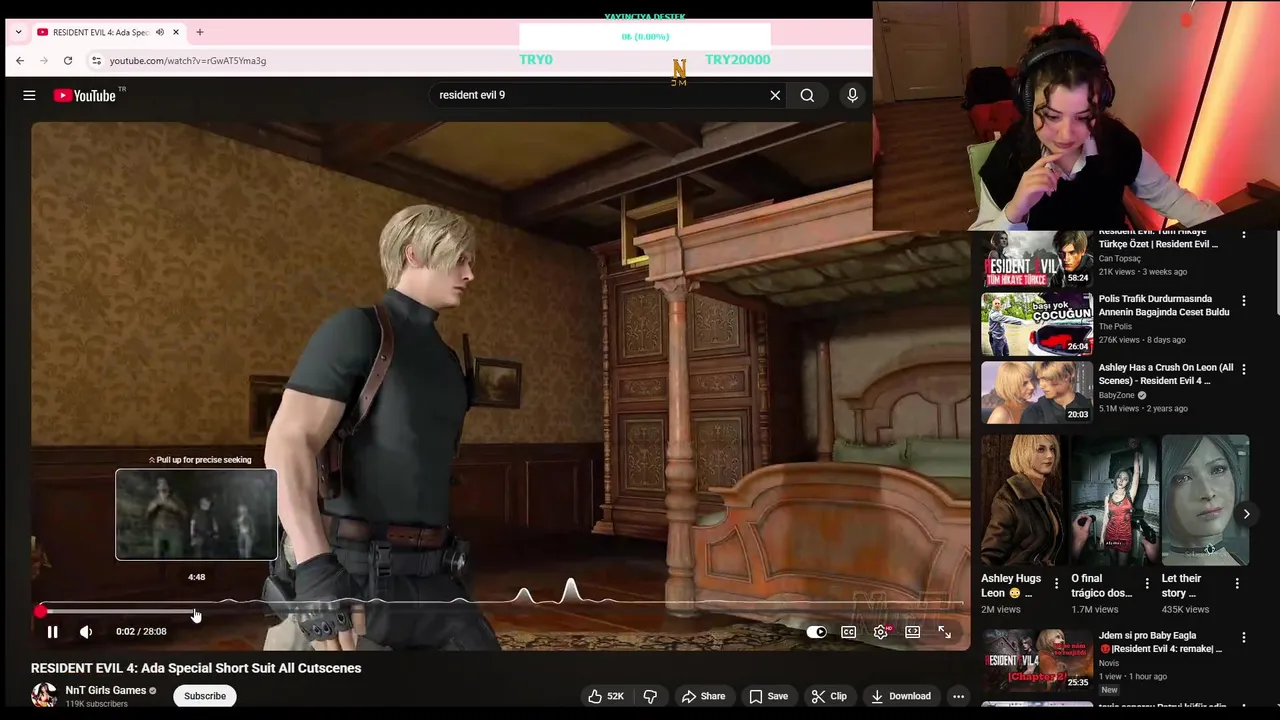Open the 'Let their story' short
Screen dimensions: 1280x720
(1205, 500)
